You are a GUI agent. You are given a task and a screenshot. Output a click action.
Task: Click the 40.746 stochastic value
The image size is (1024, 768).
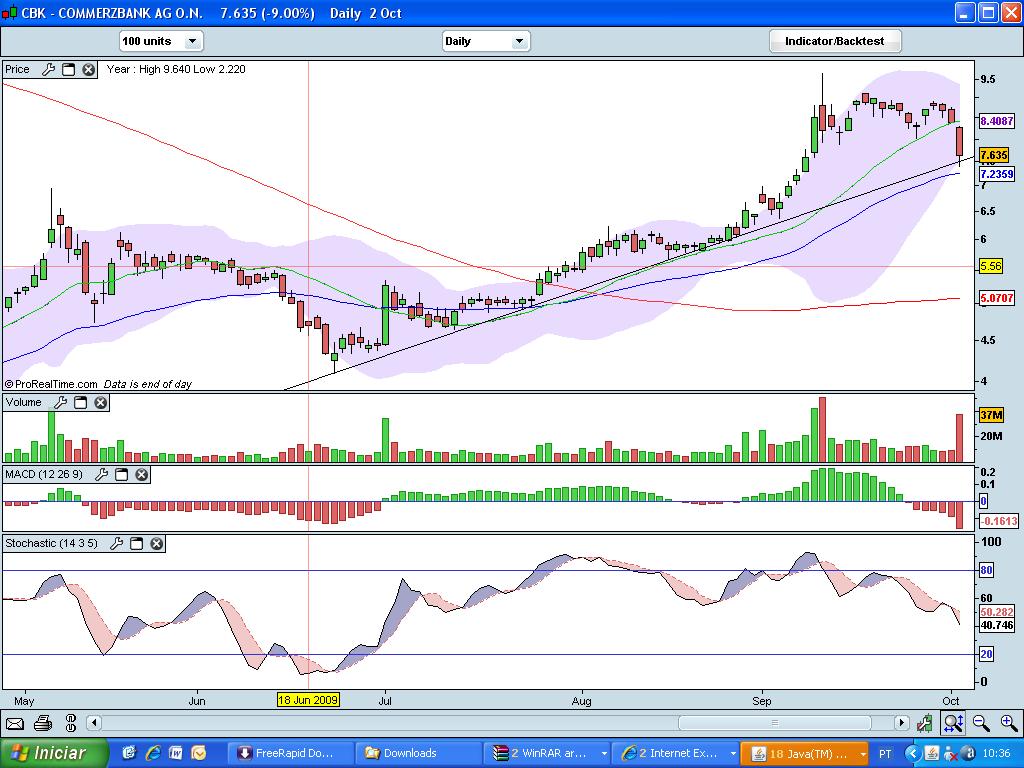click(997, 625)
